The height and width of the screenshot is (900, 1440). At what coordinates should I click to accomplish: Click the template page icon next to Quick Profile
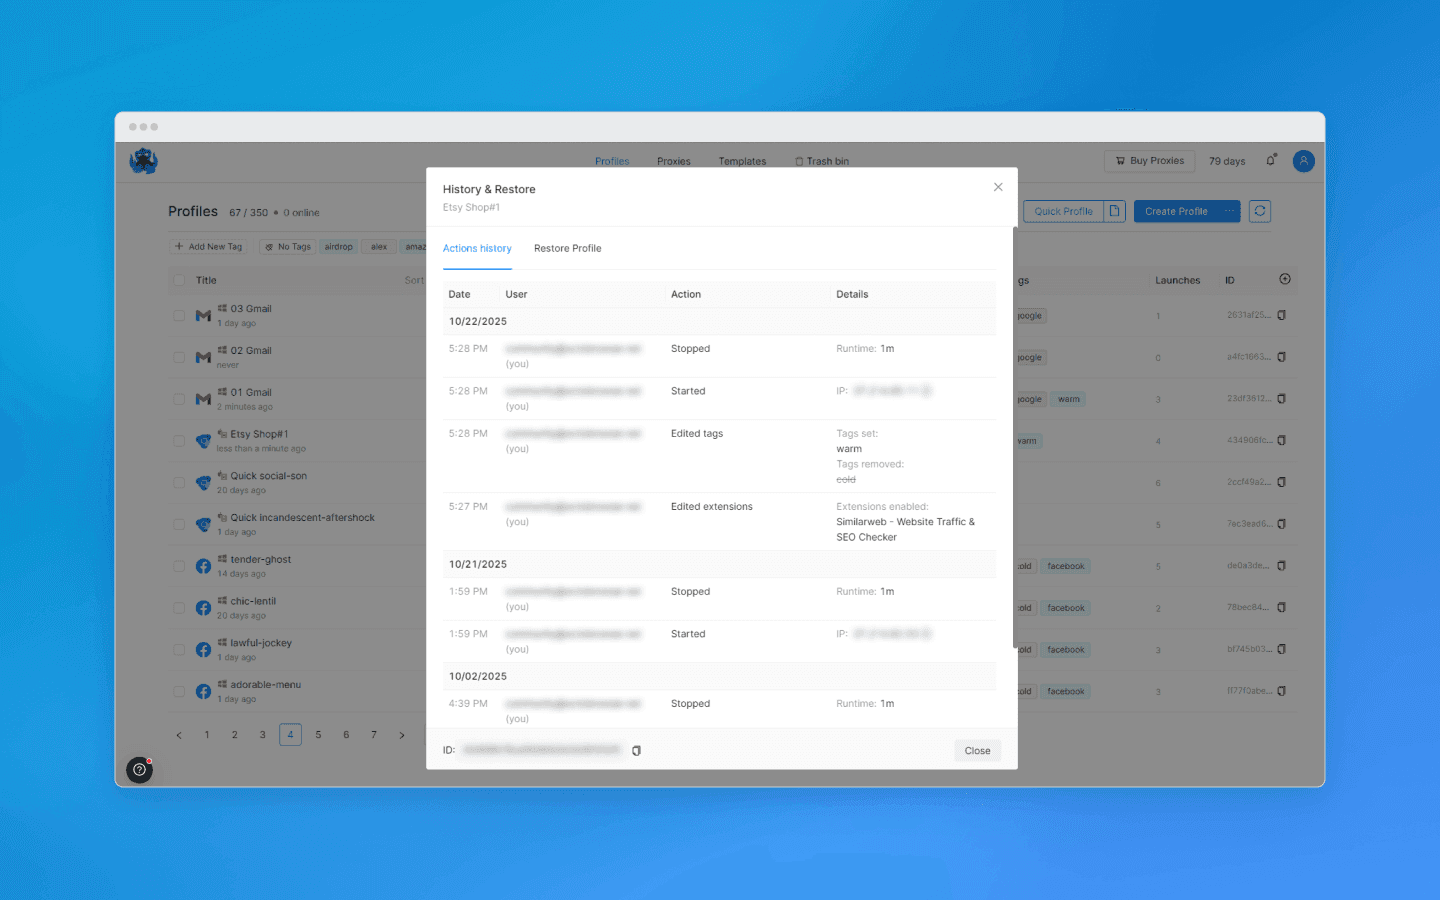[1115, 211]
